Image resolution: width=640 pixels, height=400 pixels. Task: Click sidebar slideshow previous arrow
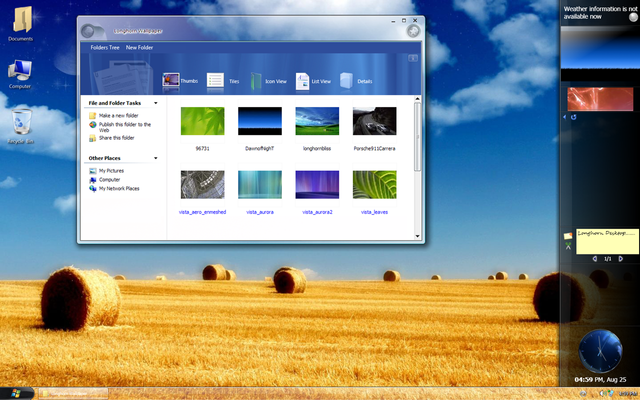pyautogui.click(x=565, y=117)
